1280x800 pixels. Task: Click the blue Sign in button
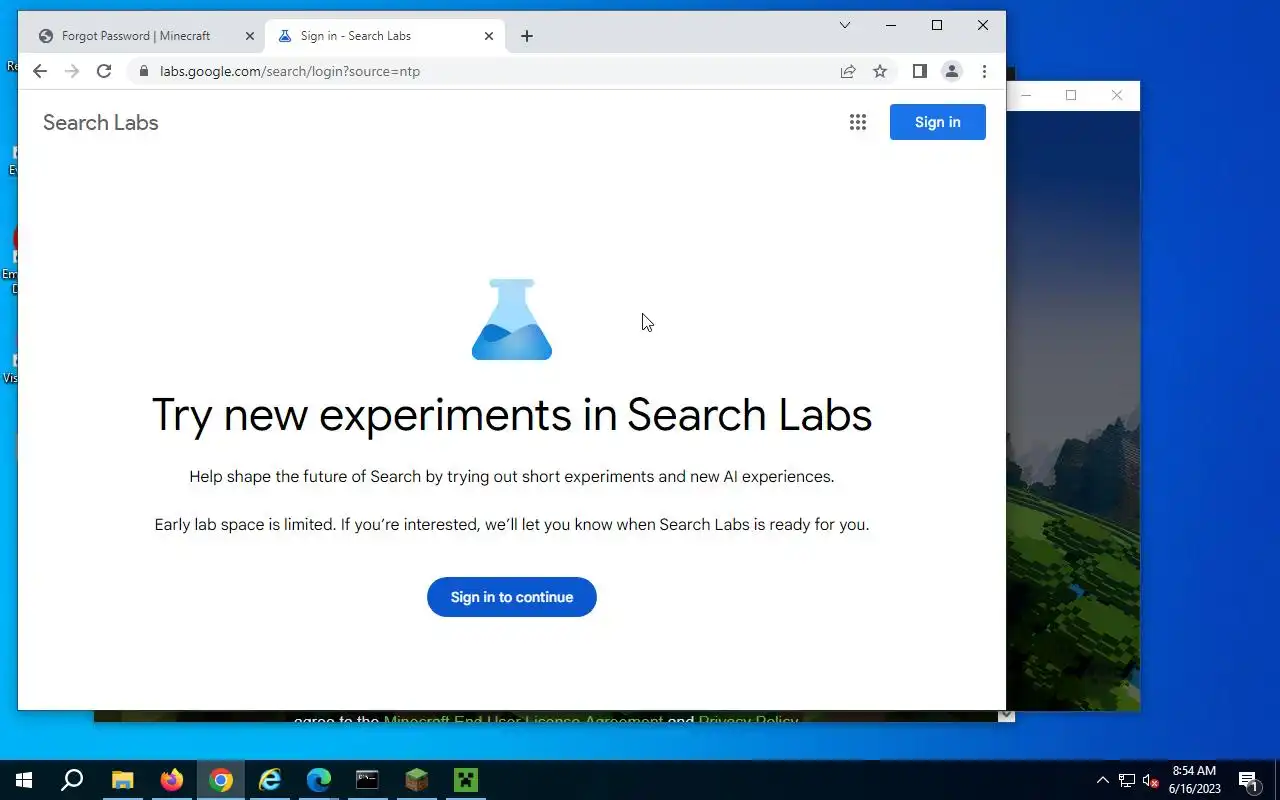click(938, 122)
